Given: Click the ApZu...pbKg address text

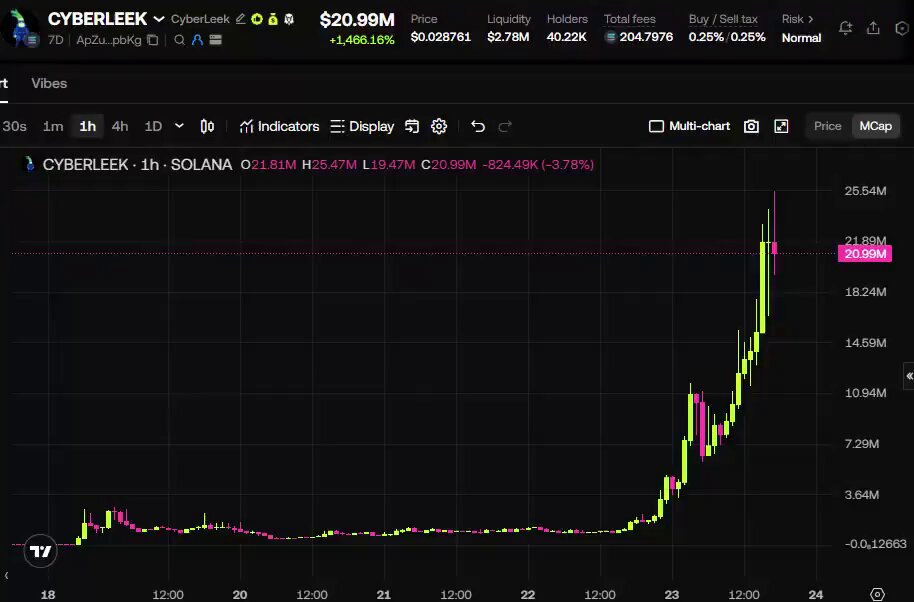Looking at the screenshot, I should [109, 40].
